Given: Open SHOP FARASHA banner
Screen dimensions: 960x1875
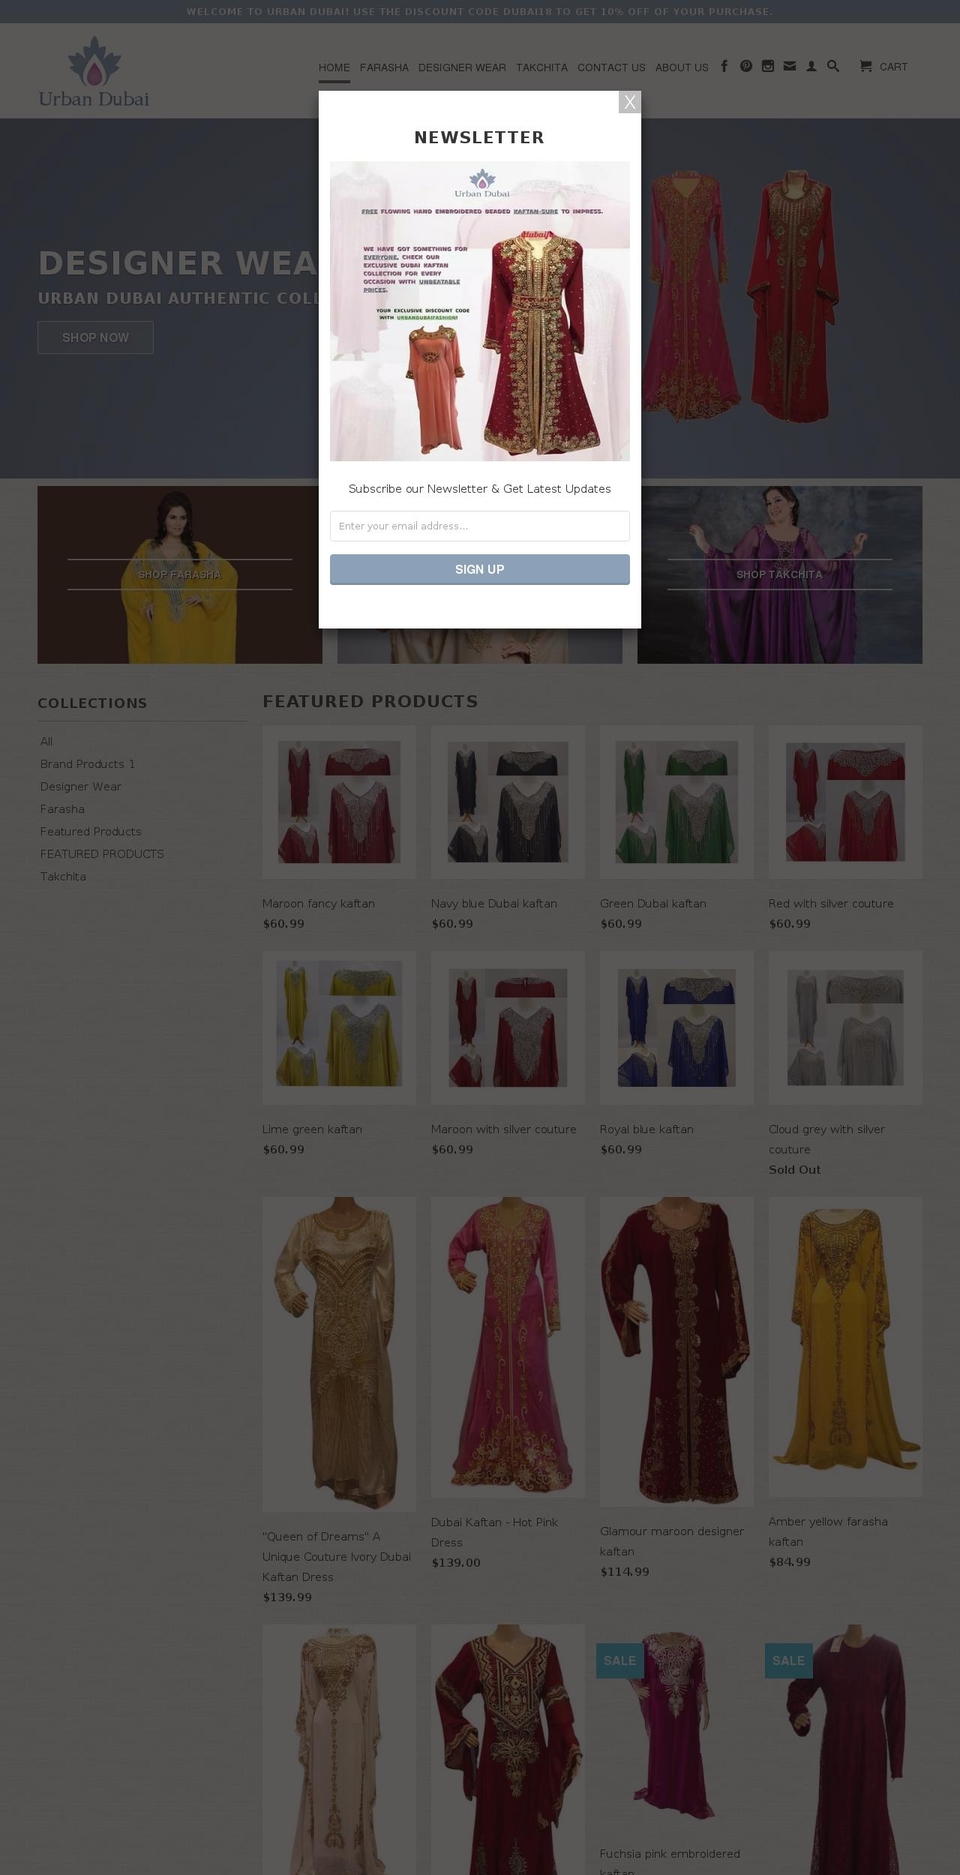Looking at the screenshot, I should click(x=180, y=574).
